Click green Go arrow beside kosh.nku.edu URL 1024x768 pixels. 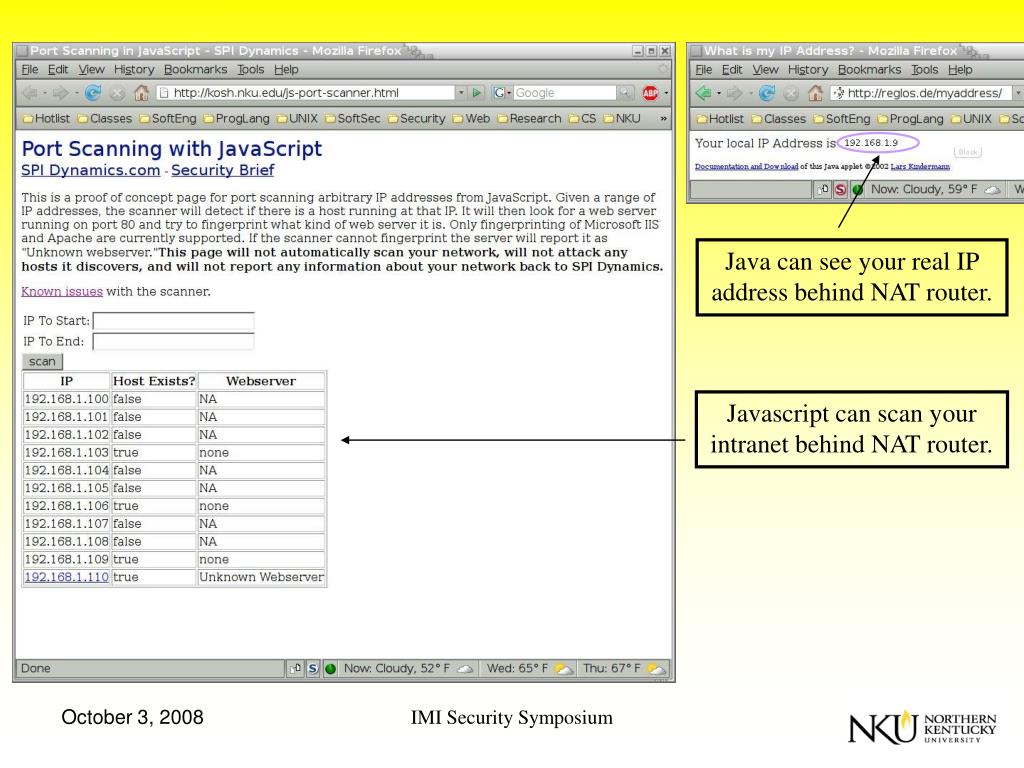click(x=477, y=93)
